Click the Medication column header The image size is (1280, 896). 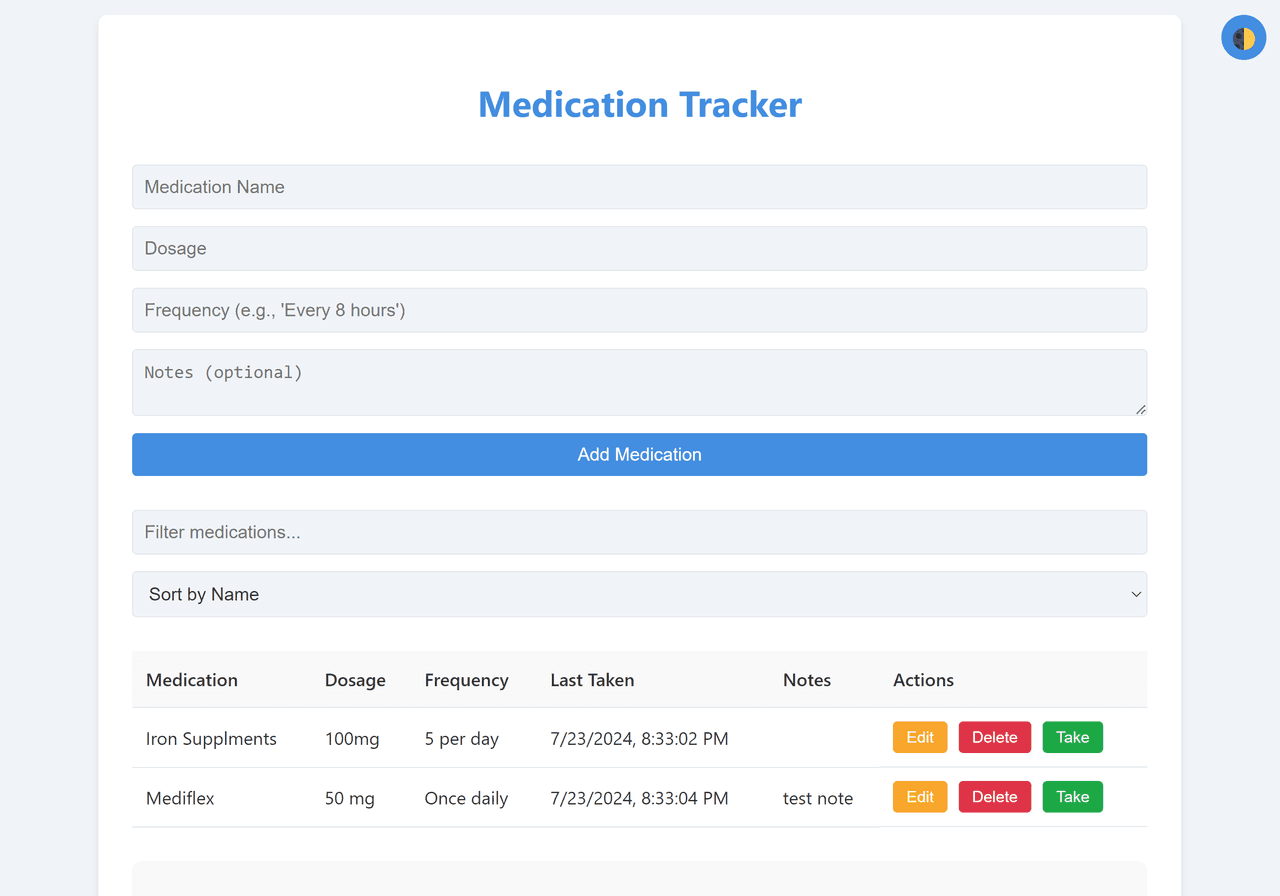(x=192, y=680)
